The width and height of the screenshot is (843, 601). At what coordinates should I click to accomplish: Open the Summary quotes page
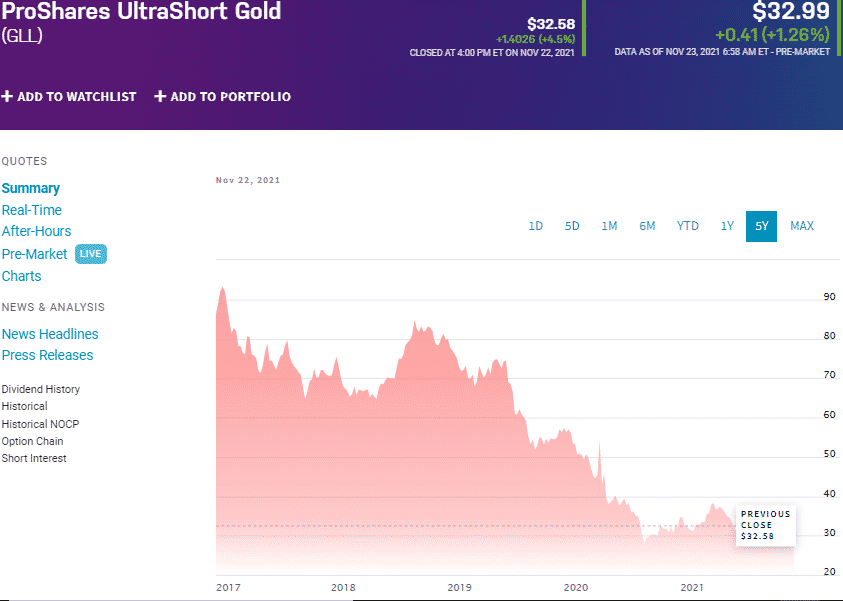point(31,188)
